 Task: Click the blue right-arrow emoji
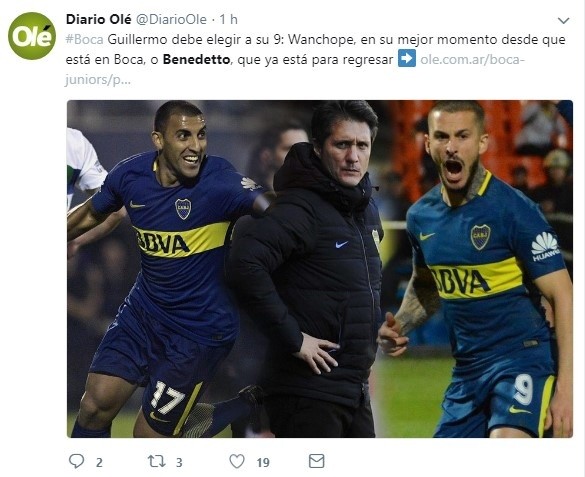407,59
